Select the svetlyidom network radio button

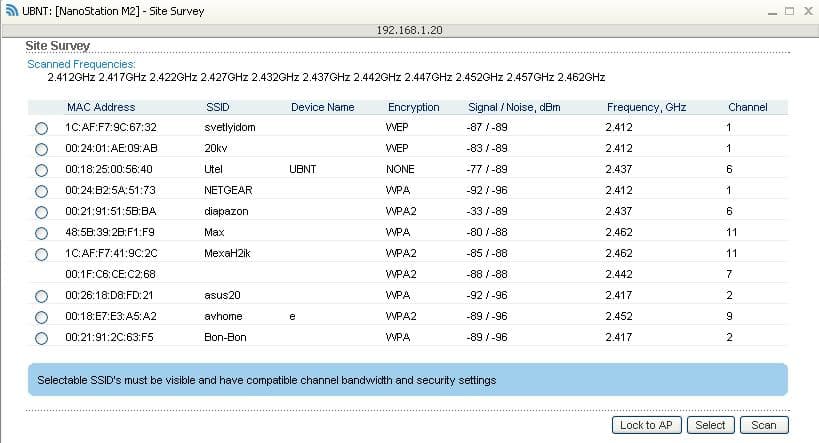tap(41, 129)
